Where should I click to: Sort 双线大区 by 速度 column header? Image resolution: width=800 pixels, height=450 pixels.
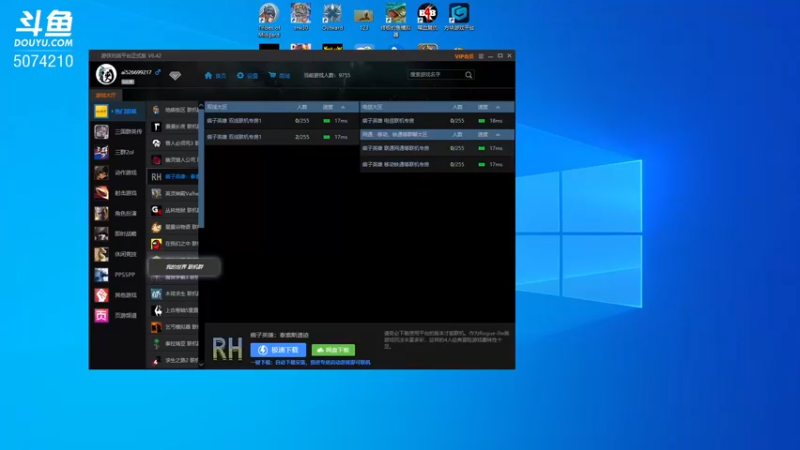coord(328,107)
